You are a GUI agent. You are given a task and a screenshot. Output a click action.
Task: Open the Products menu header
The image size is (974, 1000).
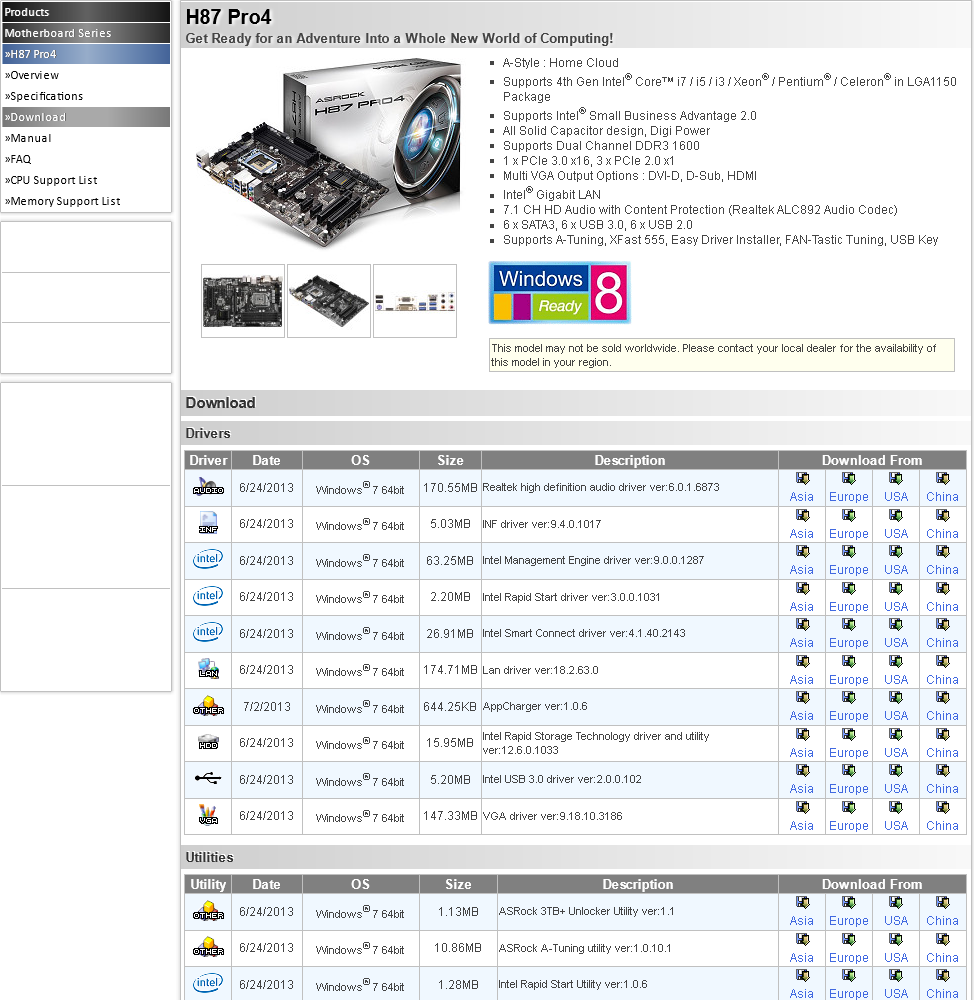pyautogui.click(x=86, y=12)
